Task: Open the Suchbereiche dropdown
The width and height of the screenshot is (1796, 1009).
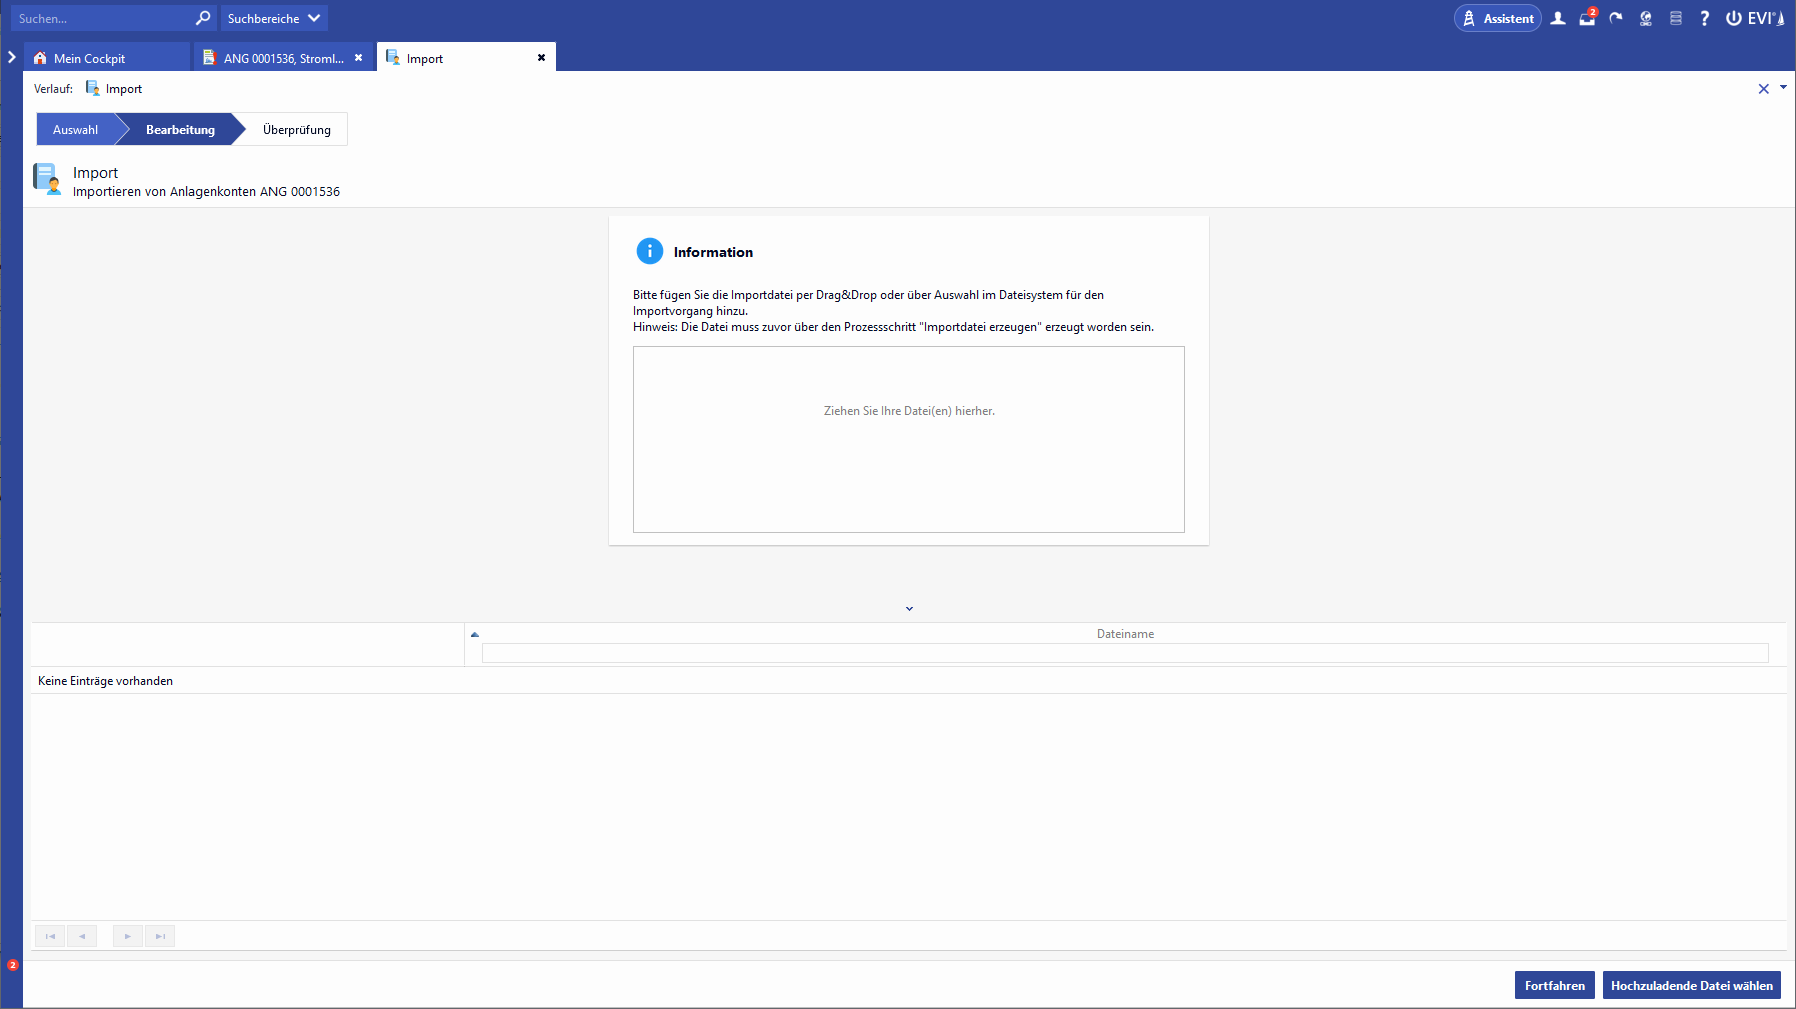Action: tap(273, 18)
